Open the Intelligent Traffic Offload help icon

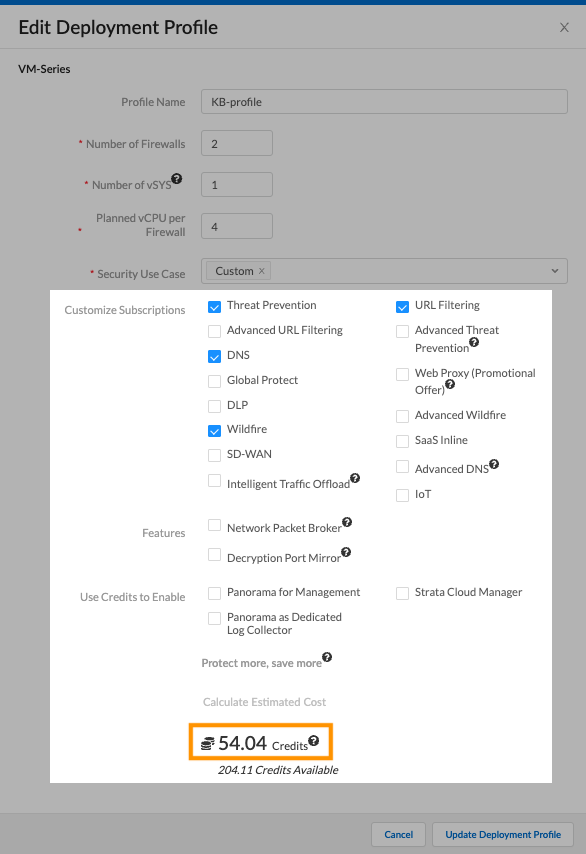[355, 477]
